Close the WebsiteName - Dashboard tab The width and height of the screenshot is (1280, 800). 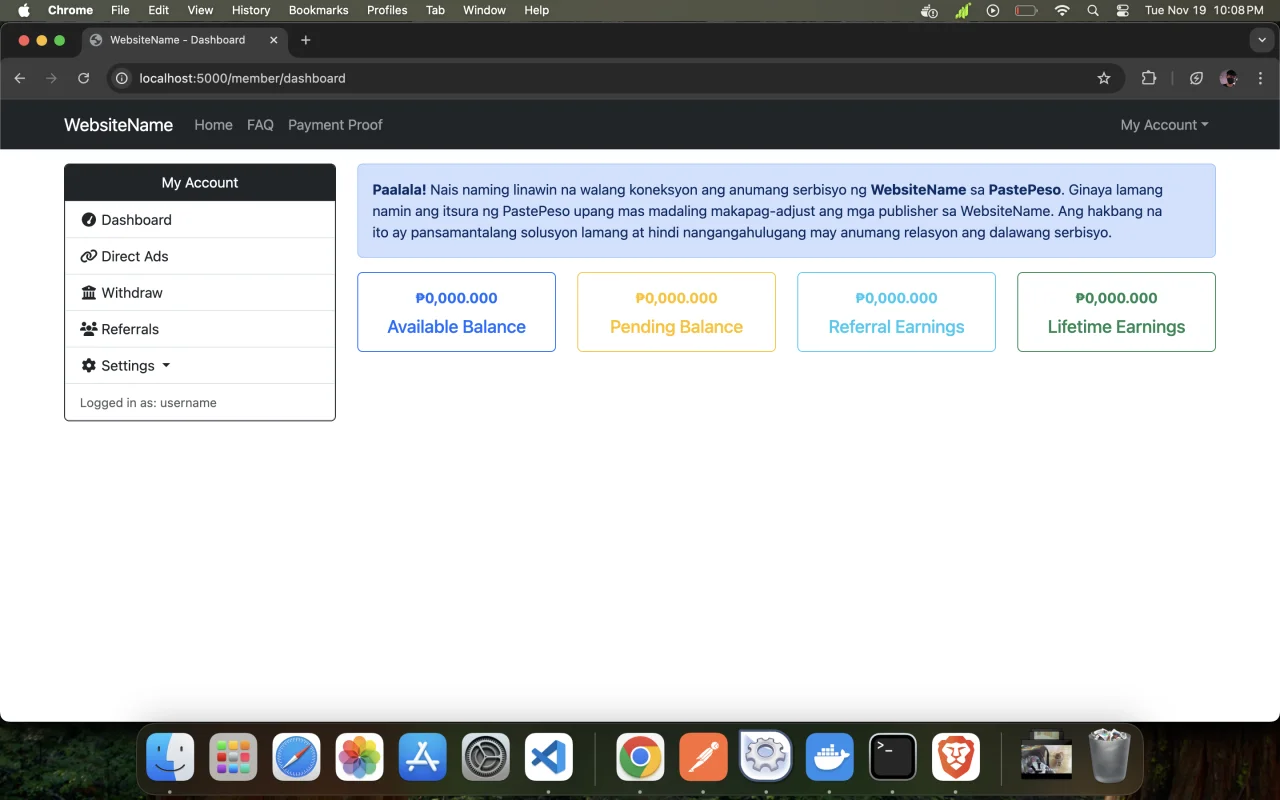pos(273,40)
